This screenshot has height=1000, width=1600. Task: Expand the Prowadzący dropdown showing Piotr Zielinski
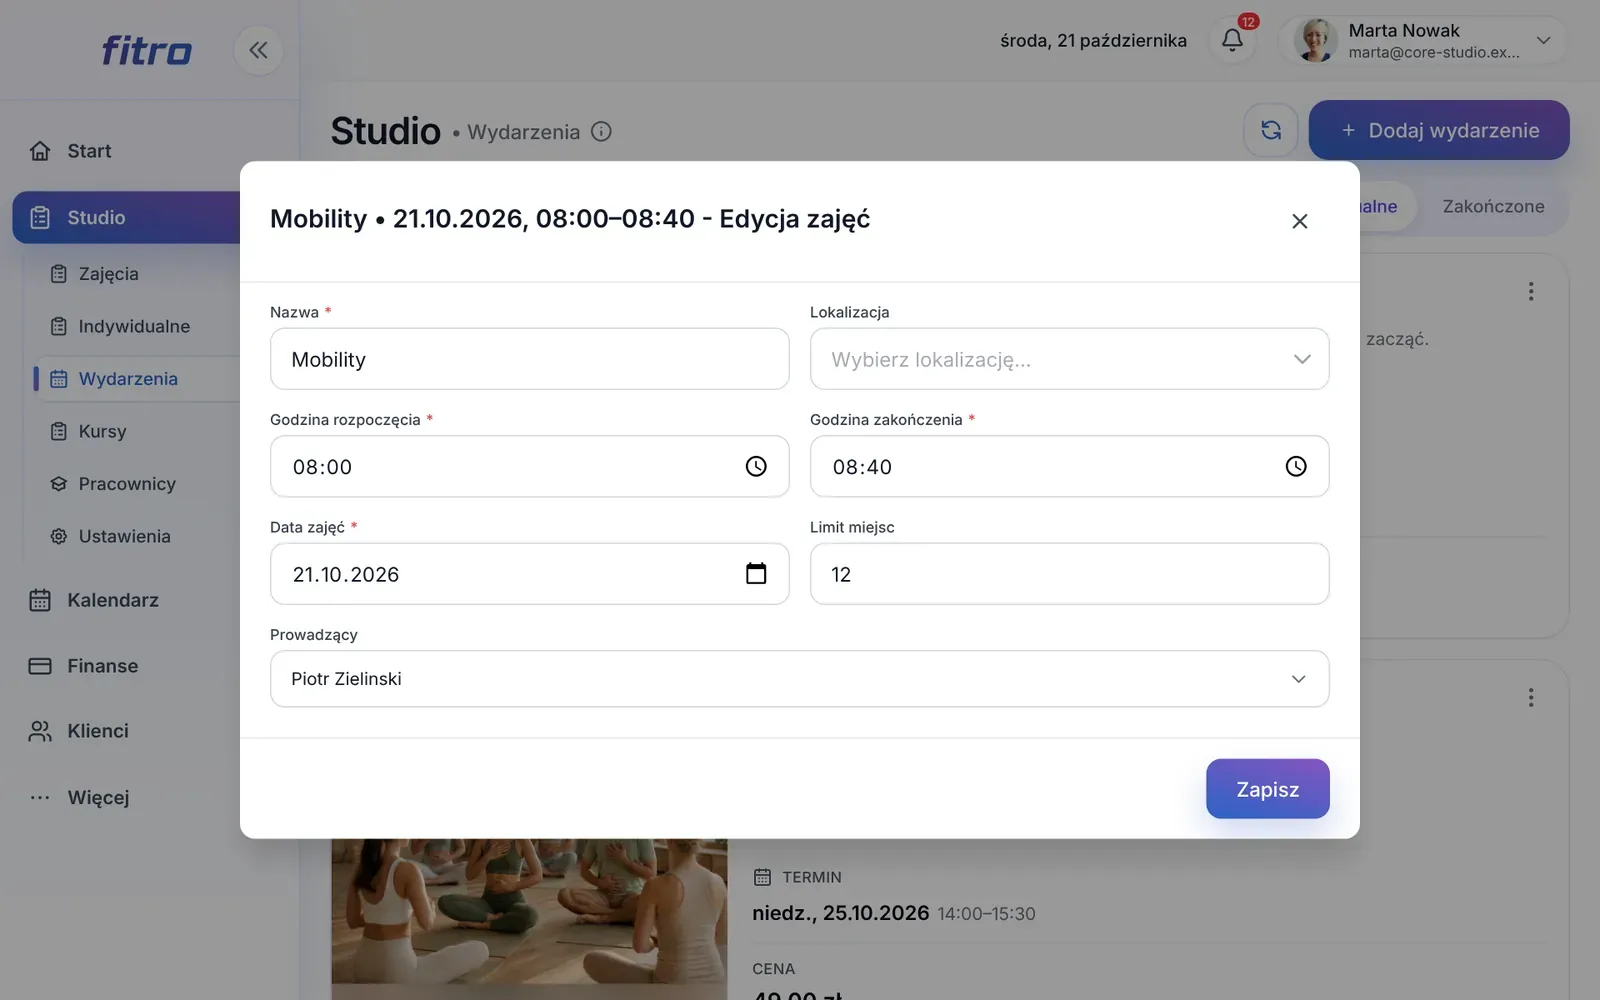click(x=799, y=679)
